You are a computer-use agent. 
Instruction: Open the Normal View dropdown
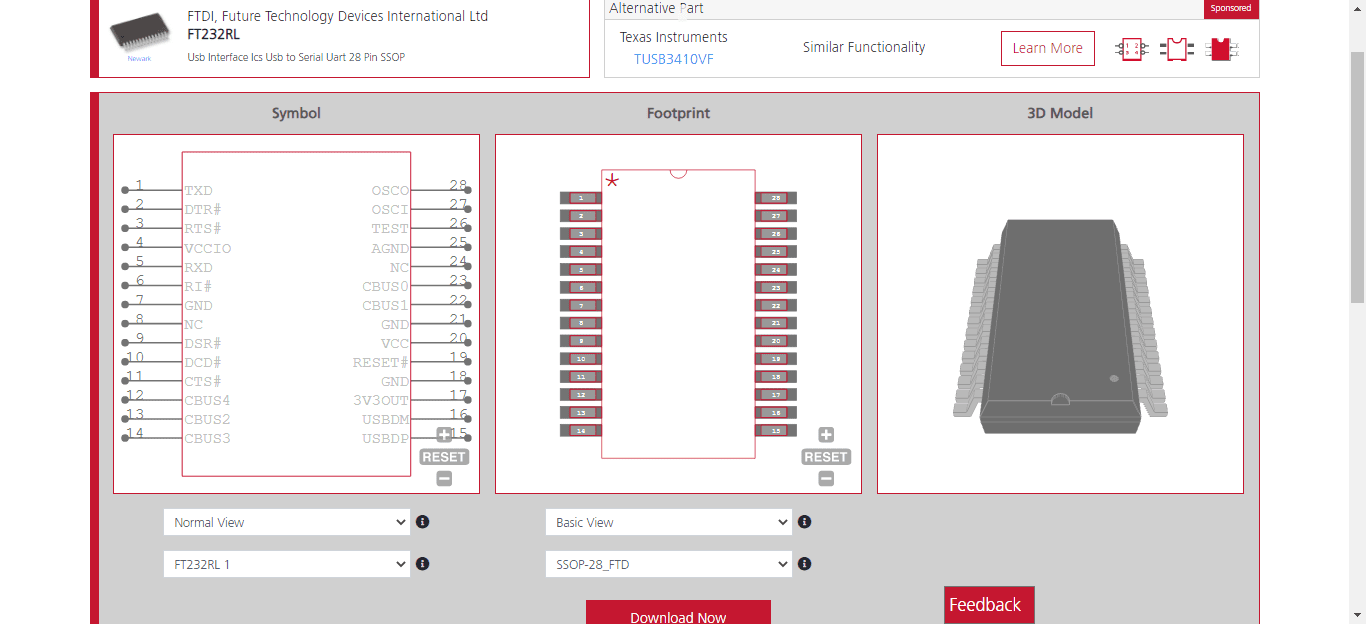click(287, 522)
